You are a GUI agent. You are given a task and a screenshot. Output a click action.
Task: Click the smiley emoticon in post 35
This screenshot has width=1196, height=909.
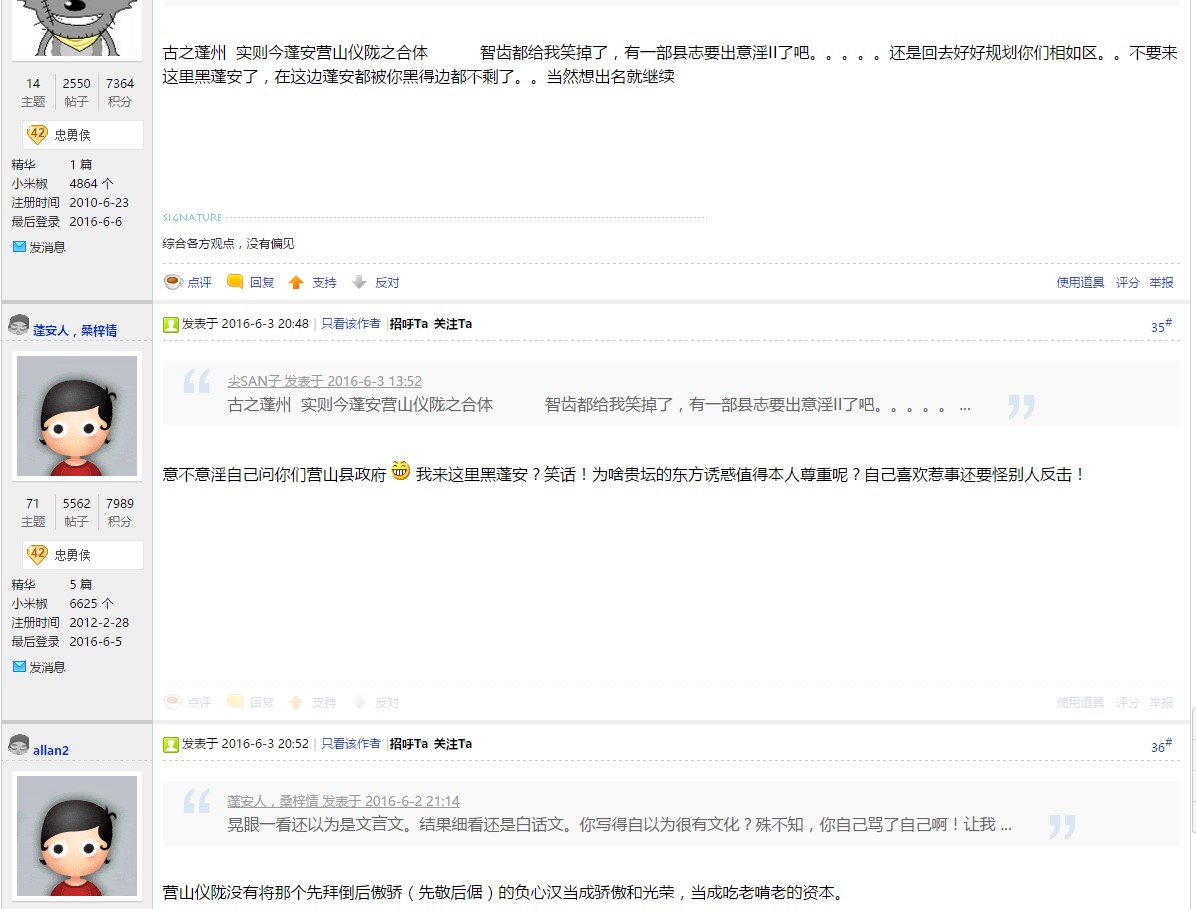click(400, 471)
